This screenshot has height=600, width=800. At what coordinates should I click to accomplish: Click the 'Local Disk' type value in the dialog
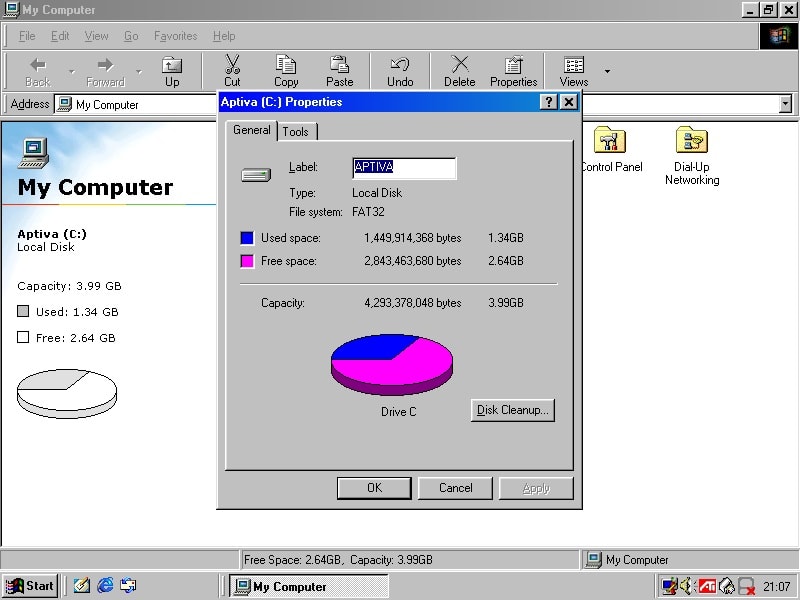coord(377,193)
